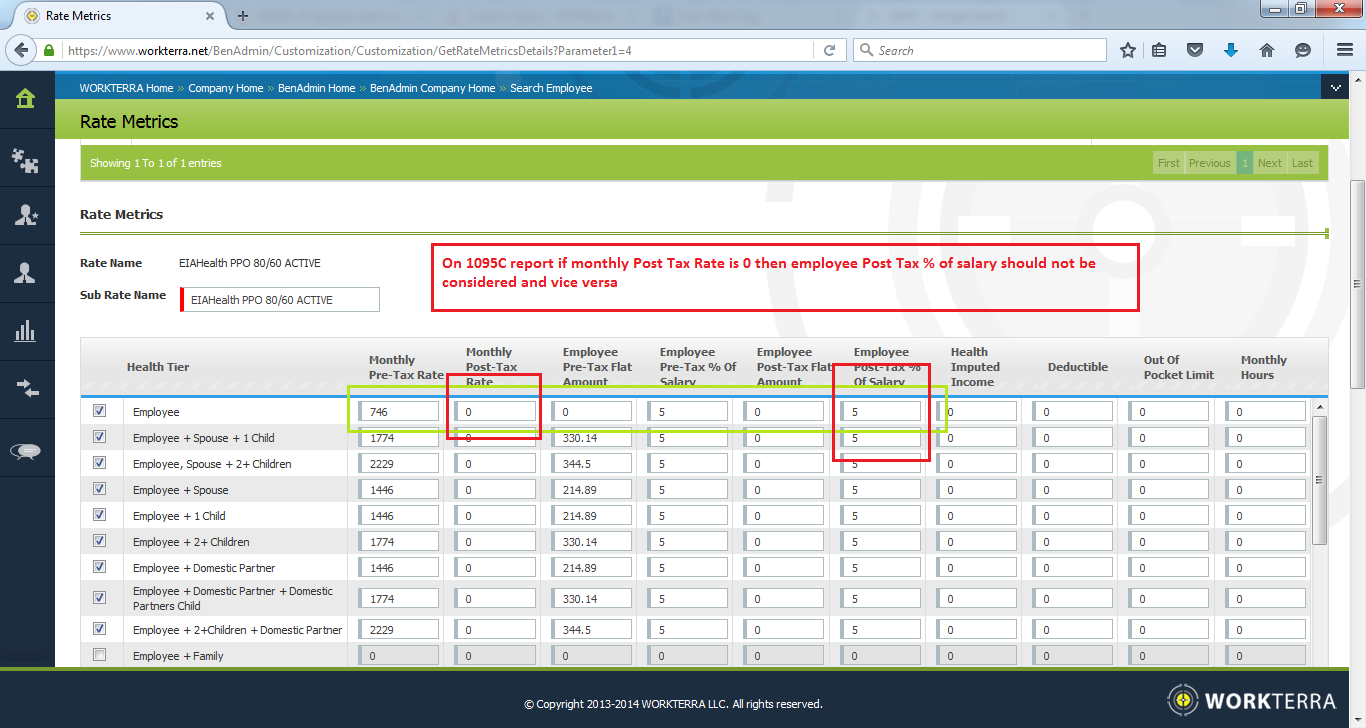Click page 1 pagination button
The image size is (1366, 728).
pos(1245,163)
